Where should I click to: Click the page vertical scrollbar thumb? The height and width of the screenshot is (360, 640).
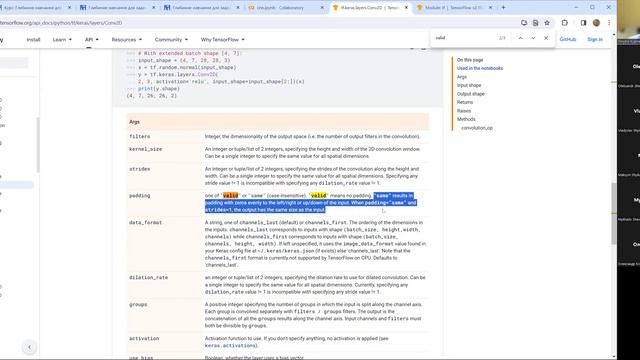(613, 213)
